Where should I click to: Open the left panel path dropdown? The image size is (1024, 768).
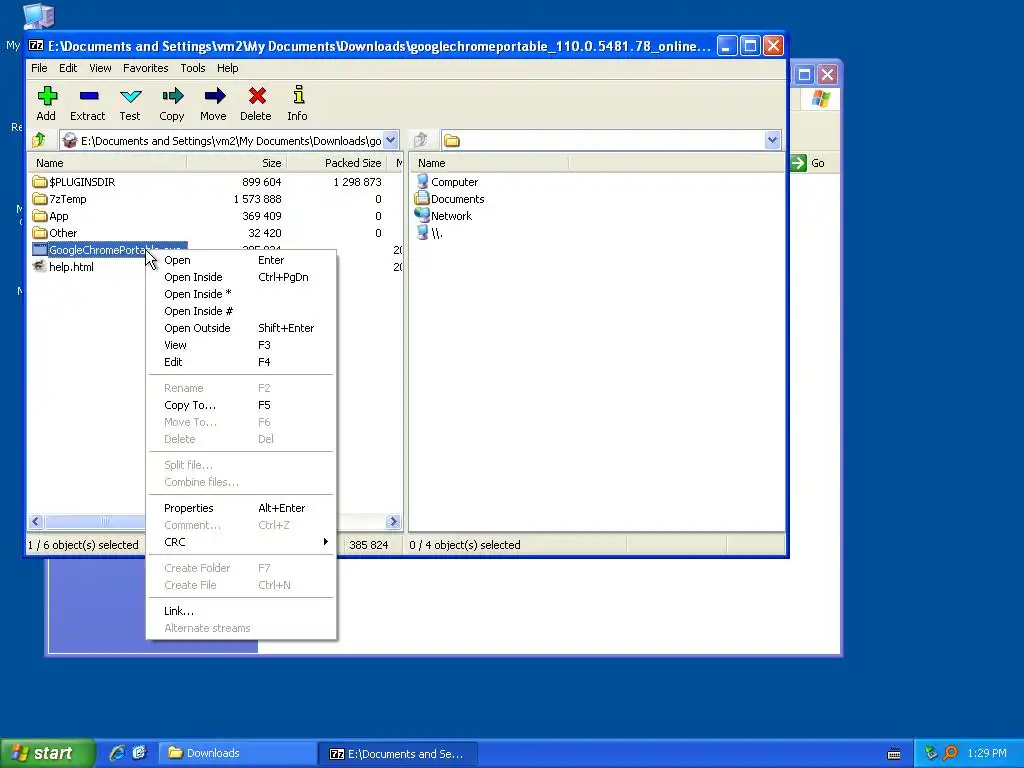tap(391, 140)
